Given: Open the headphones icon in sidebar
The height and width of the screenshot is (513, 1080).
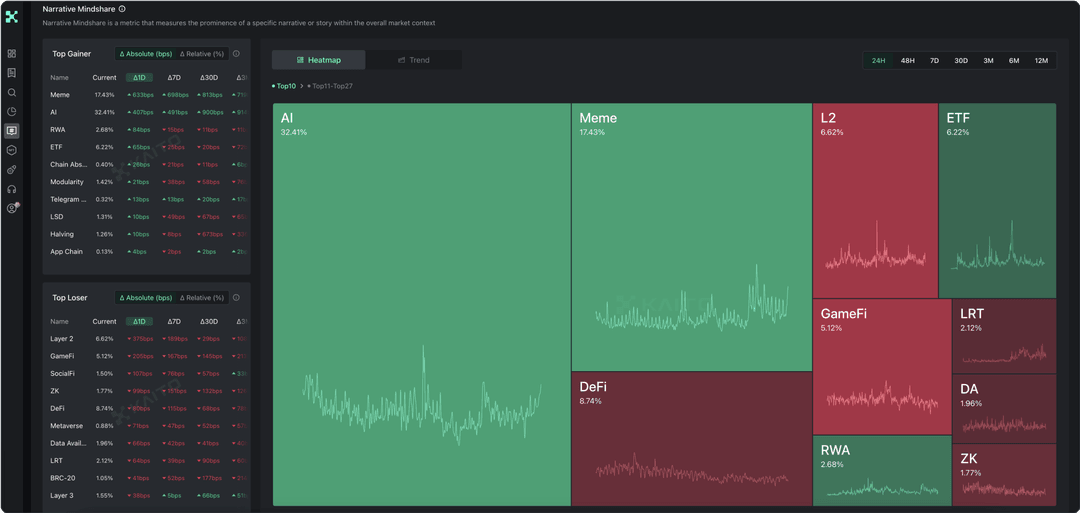Looking at the screenshot, I should tap(12, 189).
